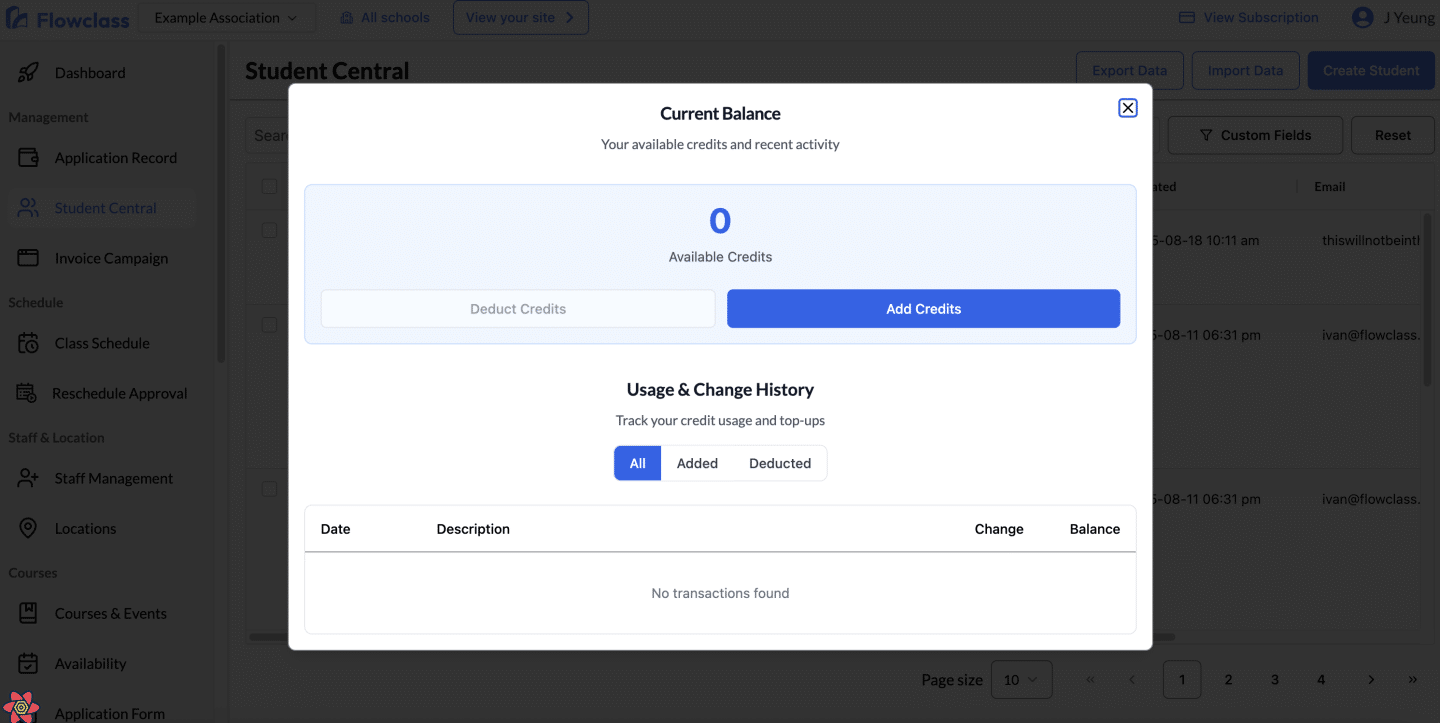Go to page 2
Viewport: 1440px width, 723px height.
(1228, 680)
